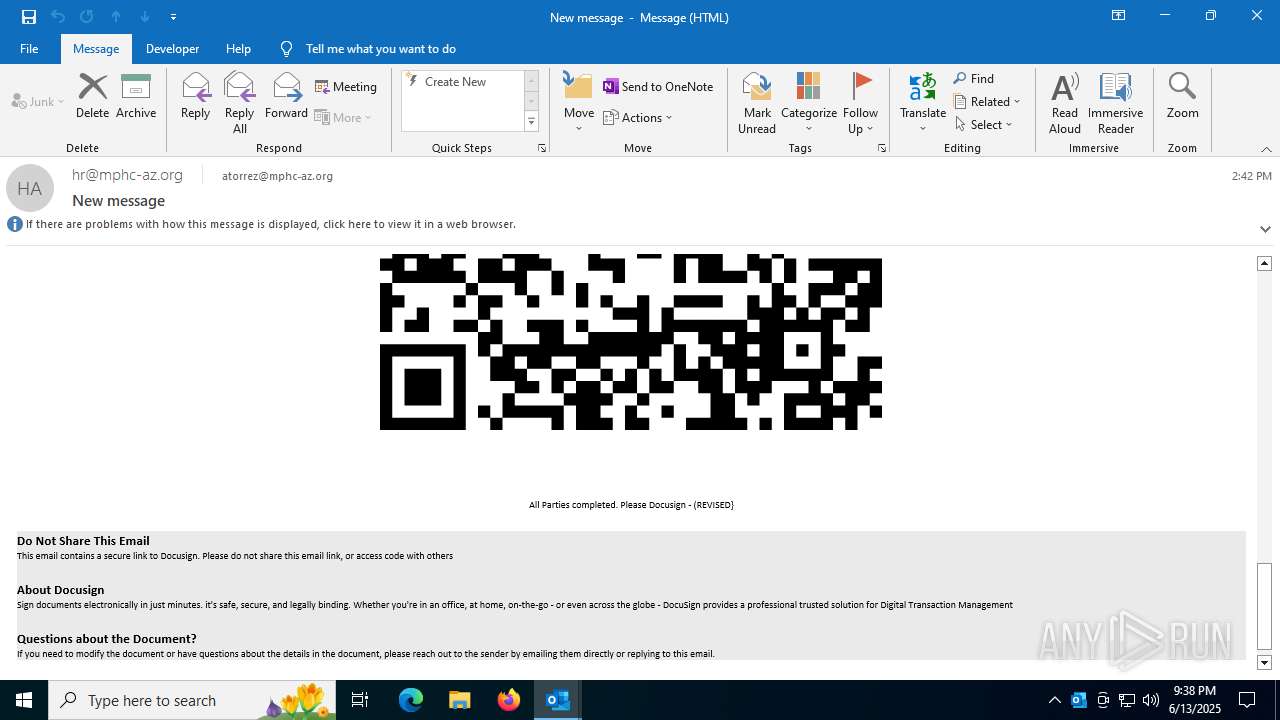Click the view in web browser info bar
Viewport: 1280px width, 720px height.
[270, 224]
